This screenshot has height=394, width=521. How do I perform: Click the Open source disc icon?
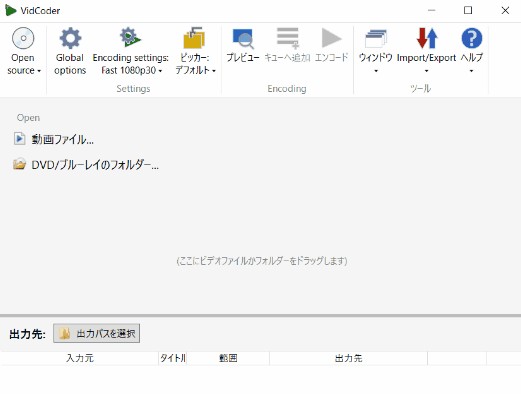pos(23,38)
